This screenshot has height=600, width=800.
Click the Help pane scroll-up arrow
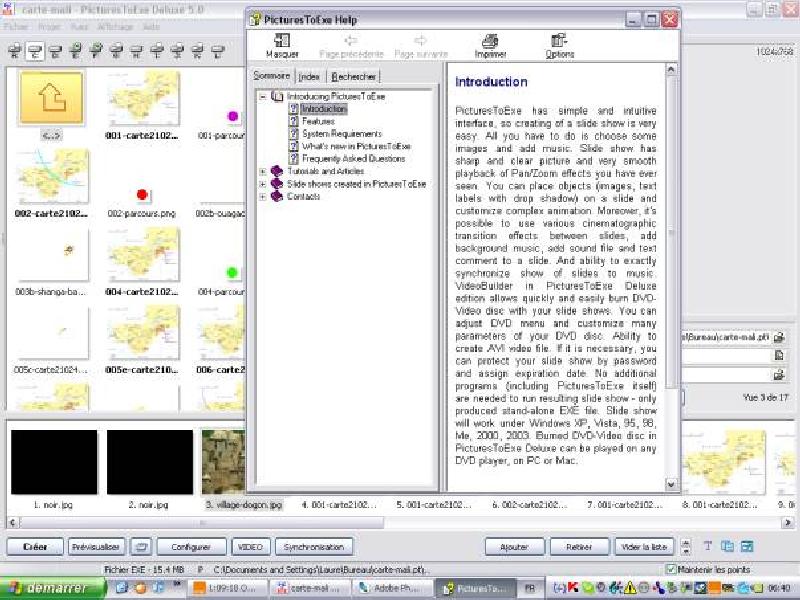click(671, 69)
